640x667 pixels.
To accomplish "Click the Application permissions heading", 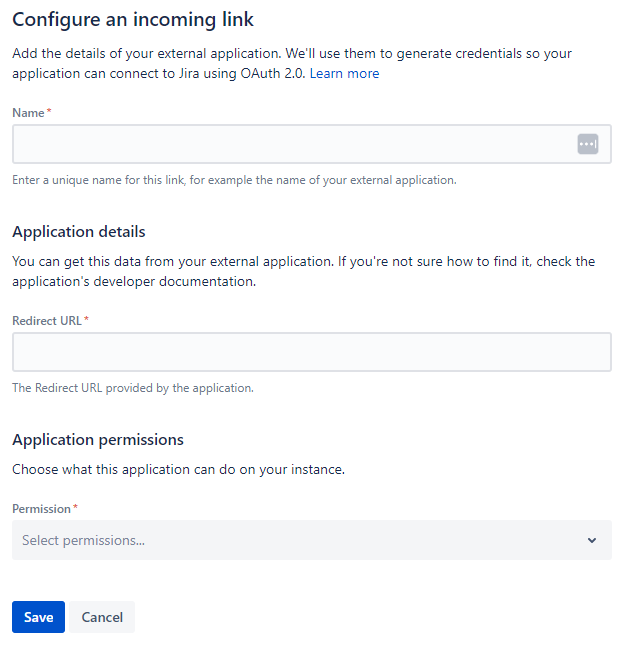I will 98,440.
